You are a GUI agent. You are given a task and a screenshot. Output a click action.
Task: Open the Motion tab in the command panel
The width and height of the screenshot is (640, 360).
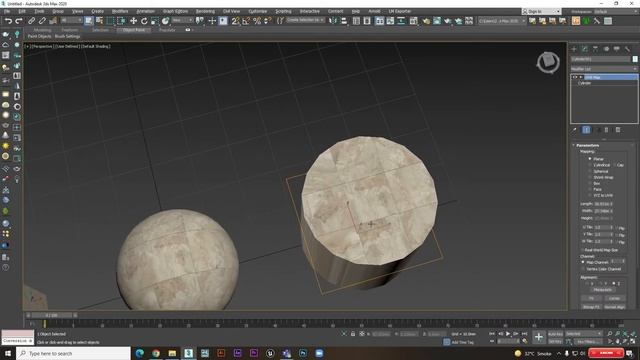pyautogui.click(x=606, y=49)
